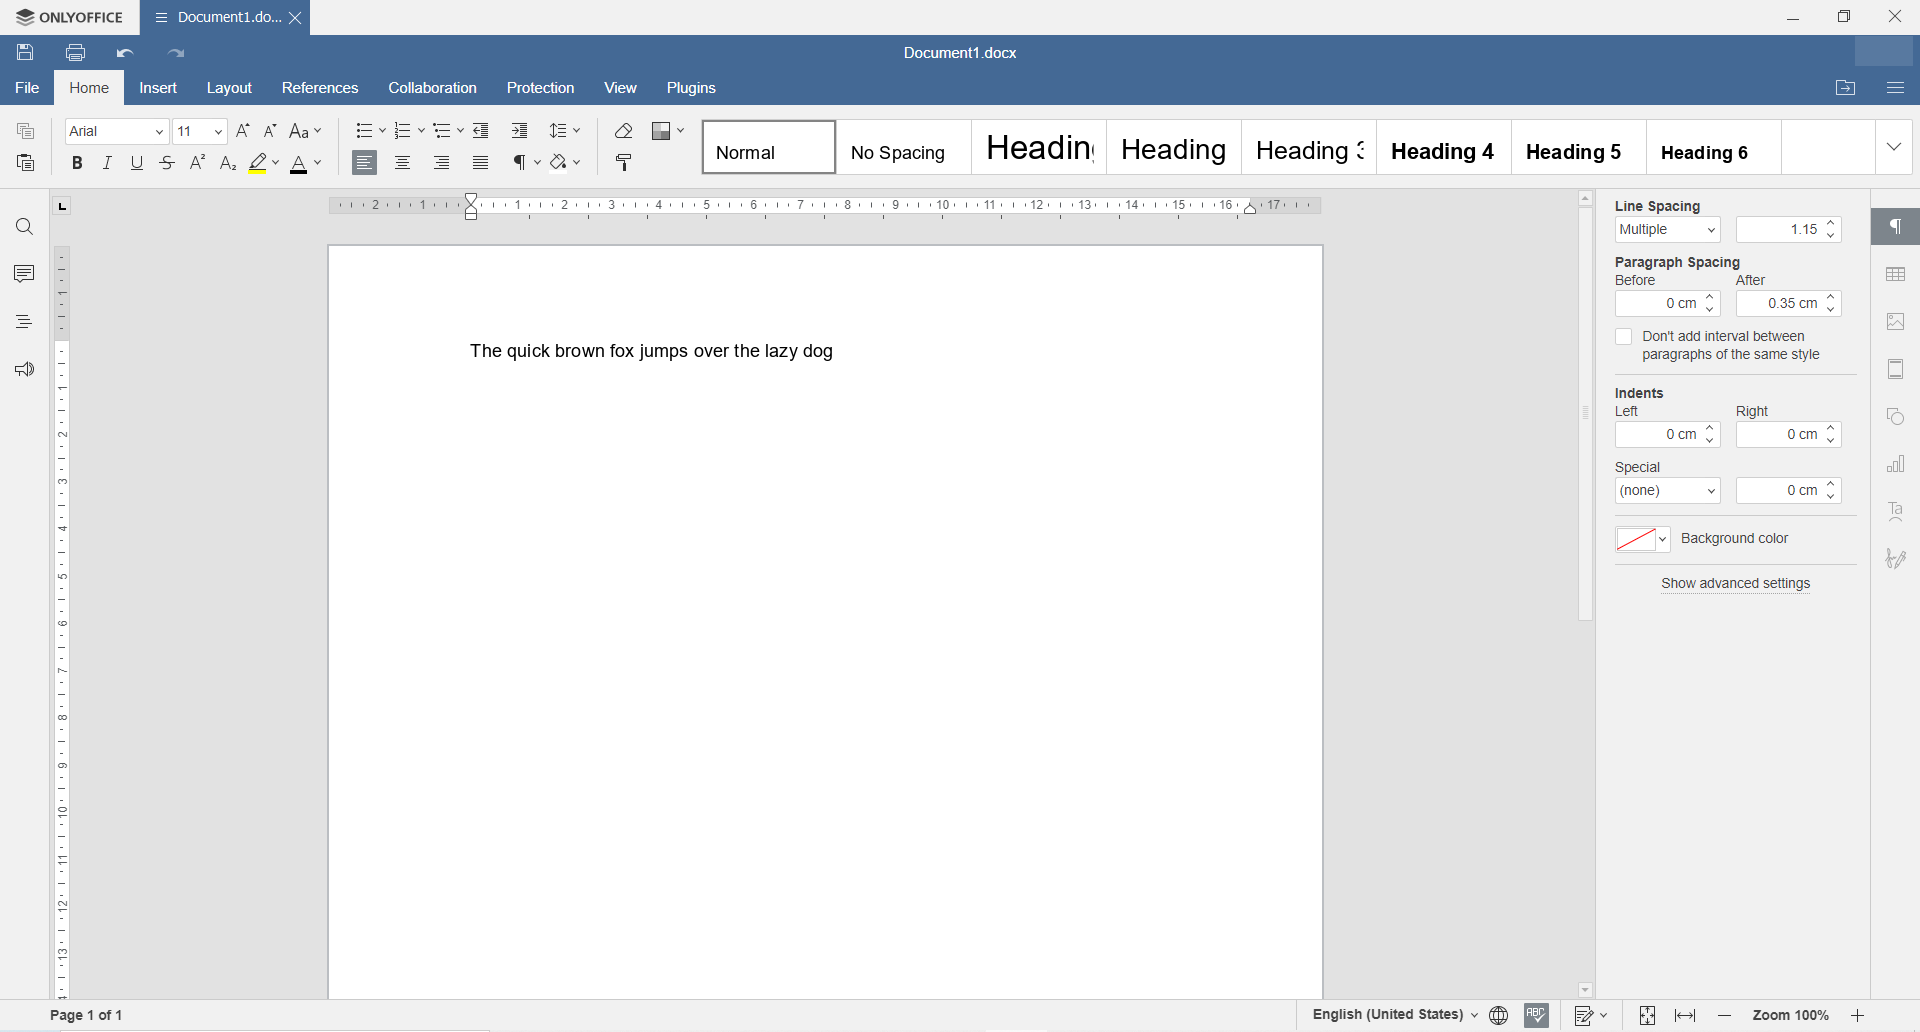Click the Copy style paint roller icon
The height and width of the screenshot is (1032, 1920).
coord(624,163)
